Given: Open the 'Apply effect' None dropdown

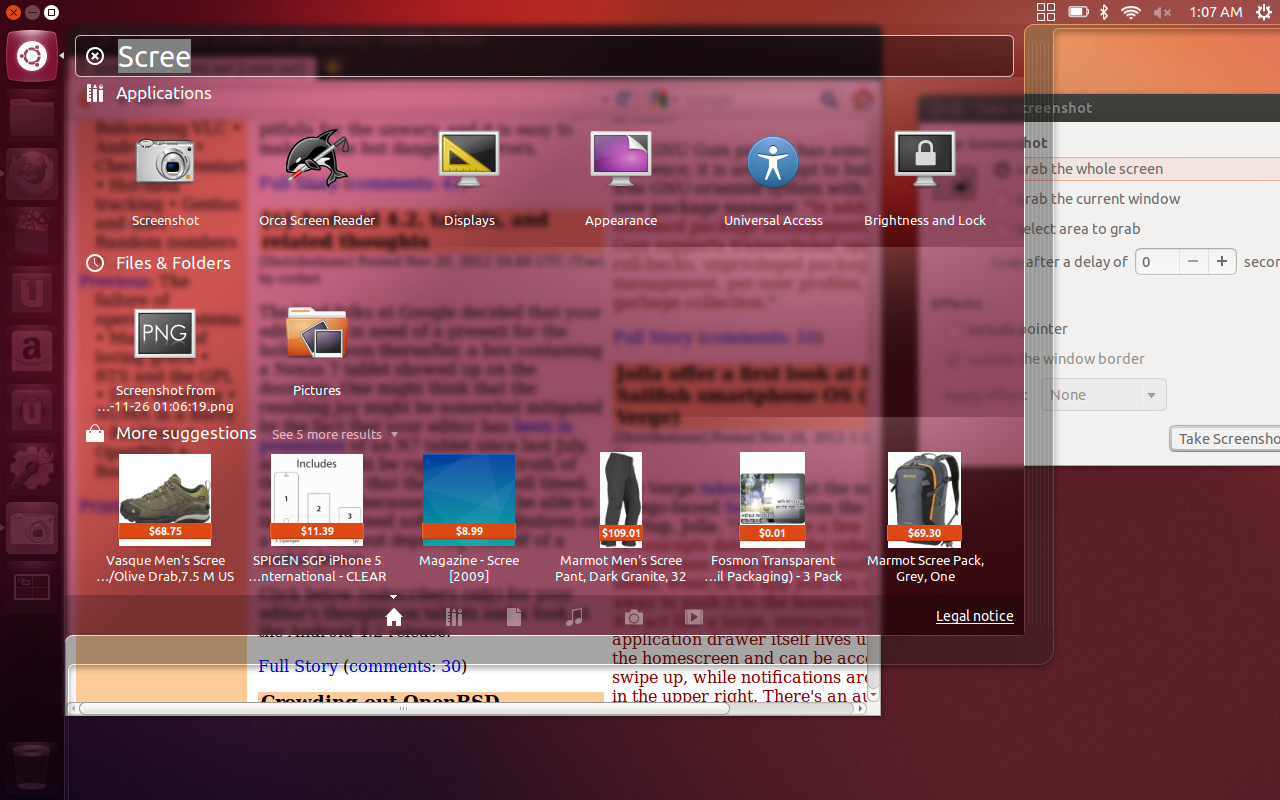Looking at the screenshot, I should pyautogui.click(x=1104, y=395).
